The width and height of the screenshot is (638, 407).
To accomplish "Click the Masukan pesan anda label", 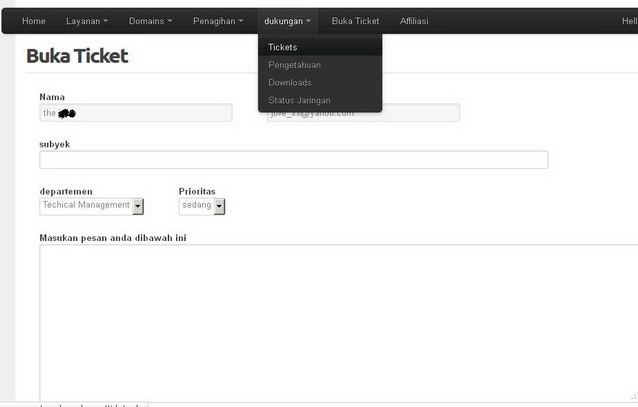I will pyautogui.click(x=113, y=238).
